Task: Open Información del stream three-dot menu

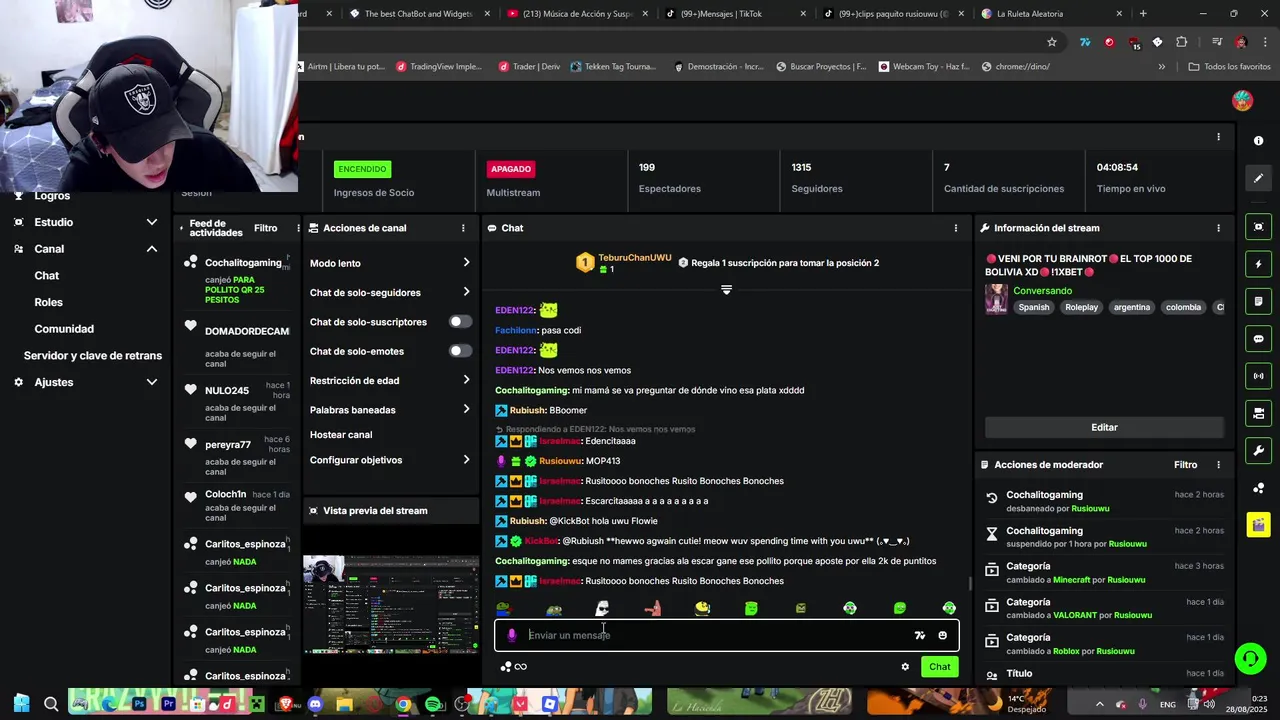Action: pyautogui.click(x=1218, y=228)
